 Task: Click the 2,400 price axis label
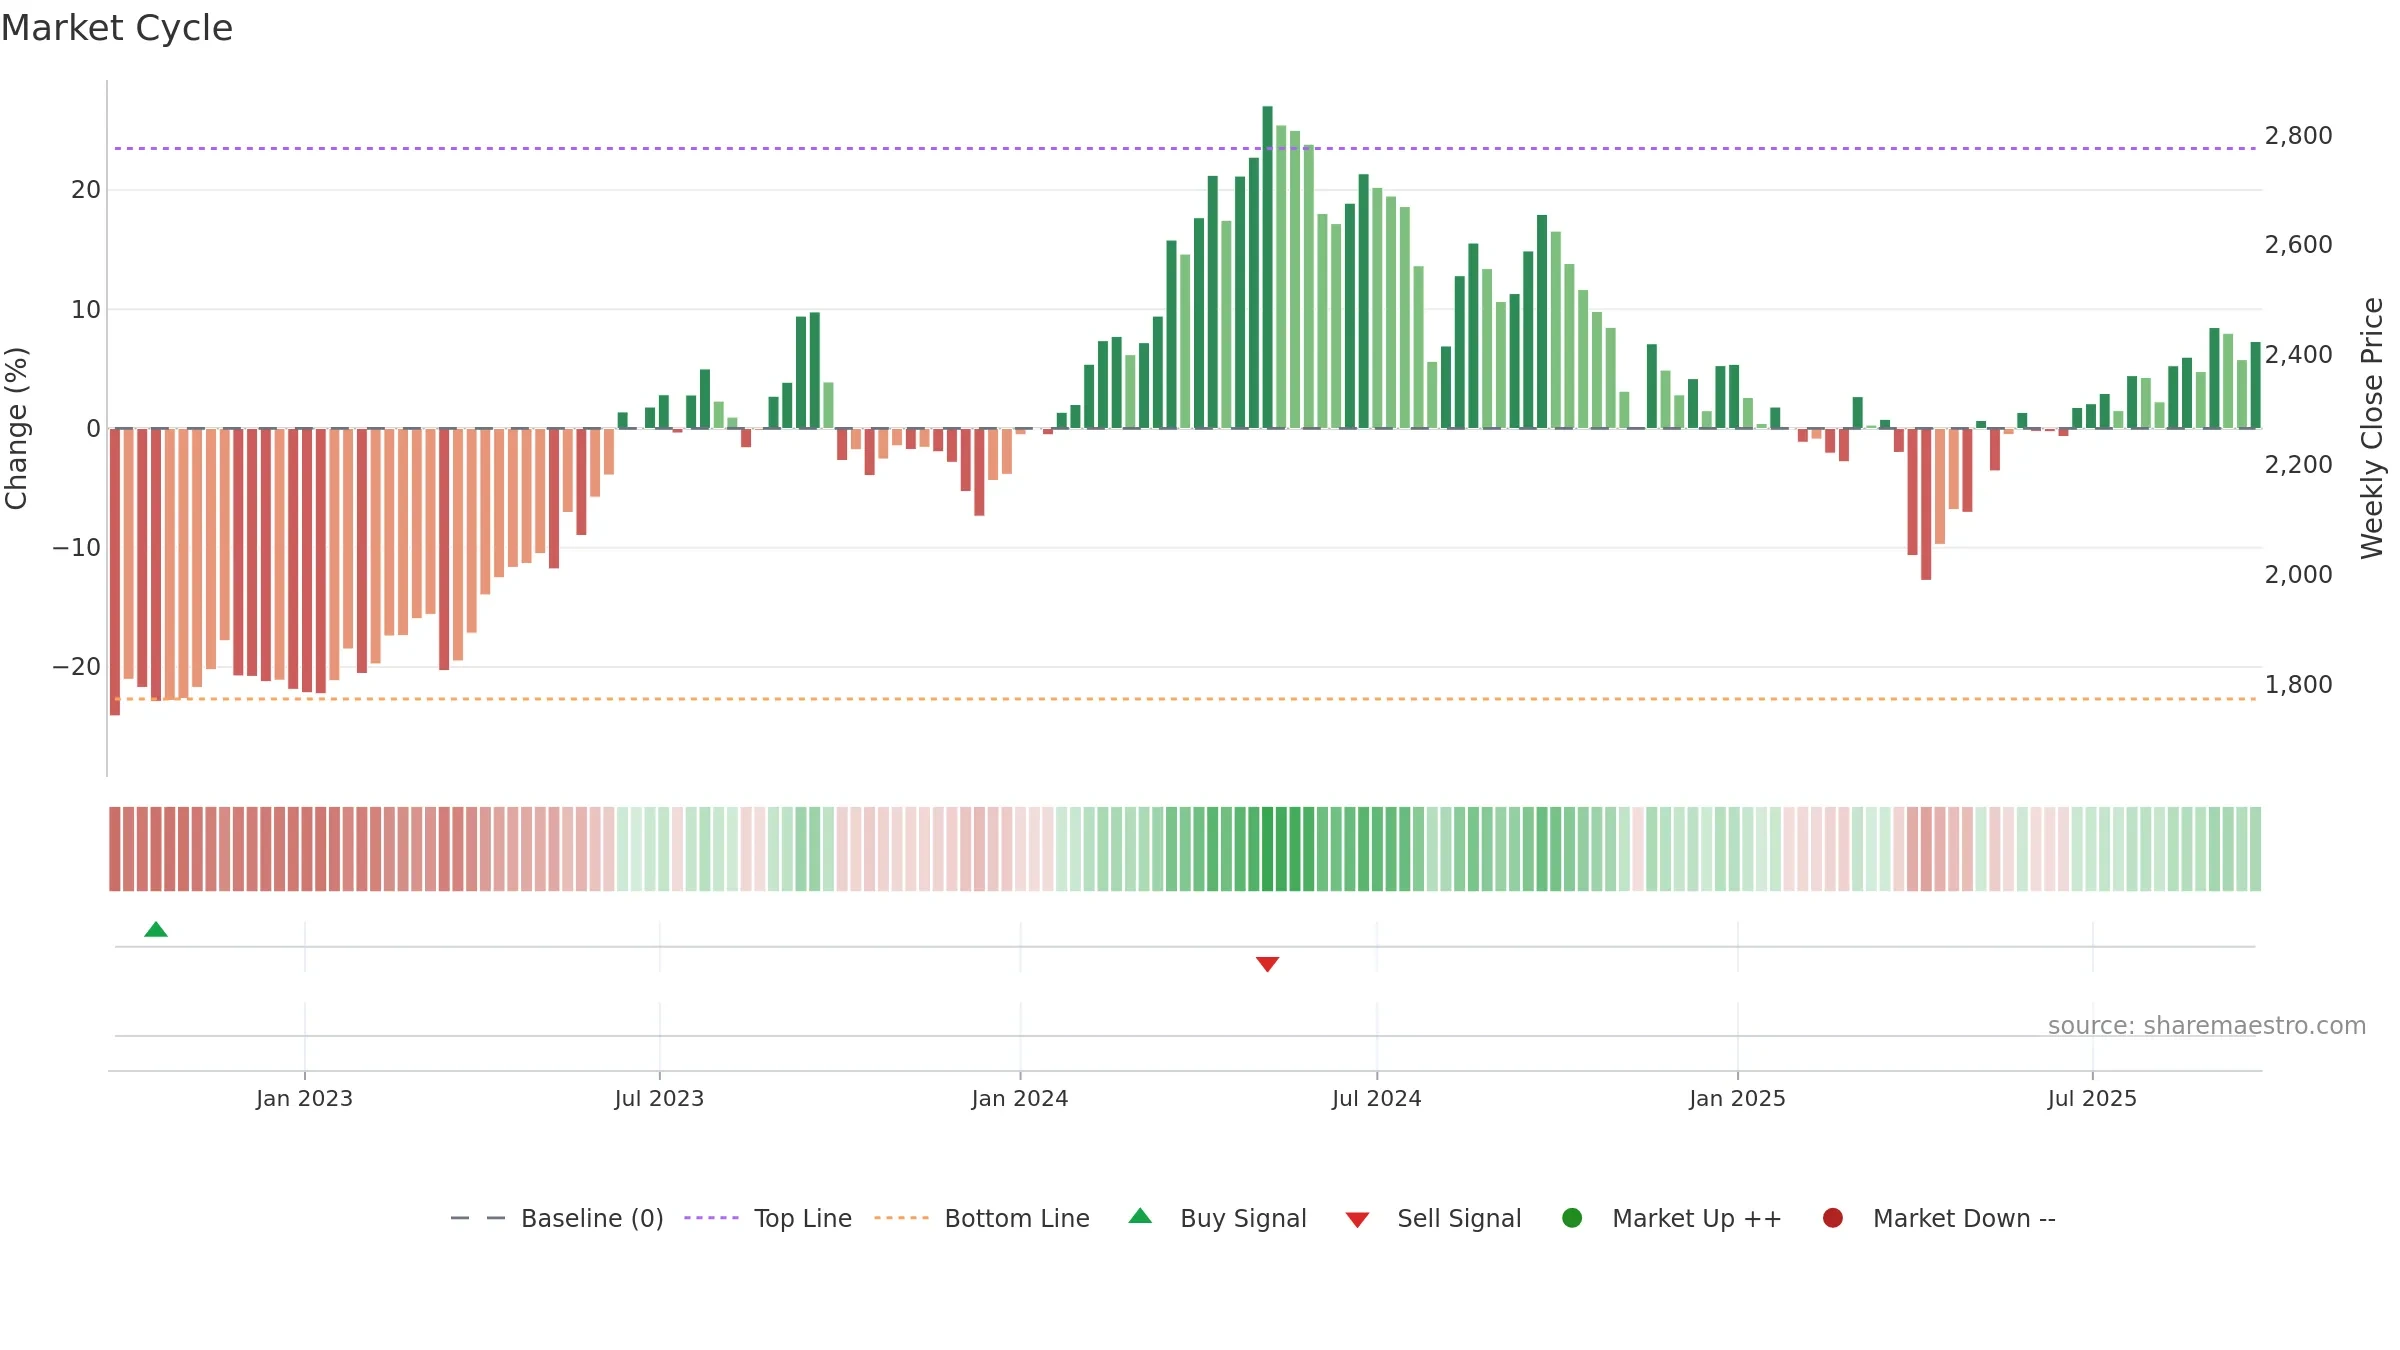point(2298,355)
